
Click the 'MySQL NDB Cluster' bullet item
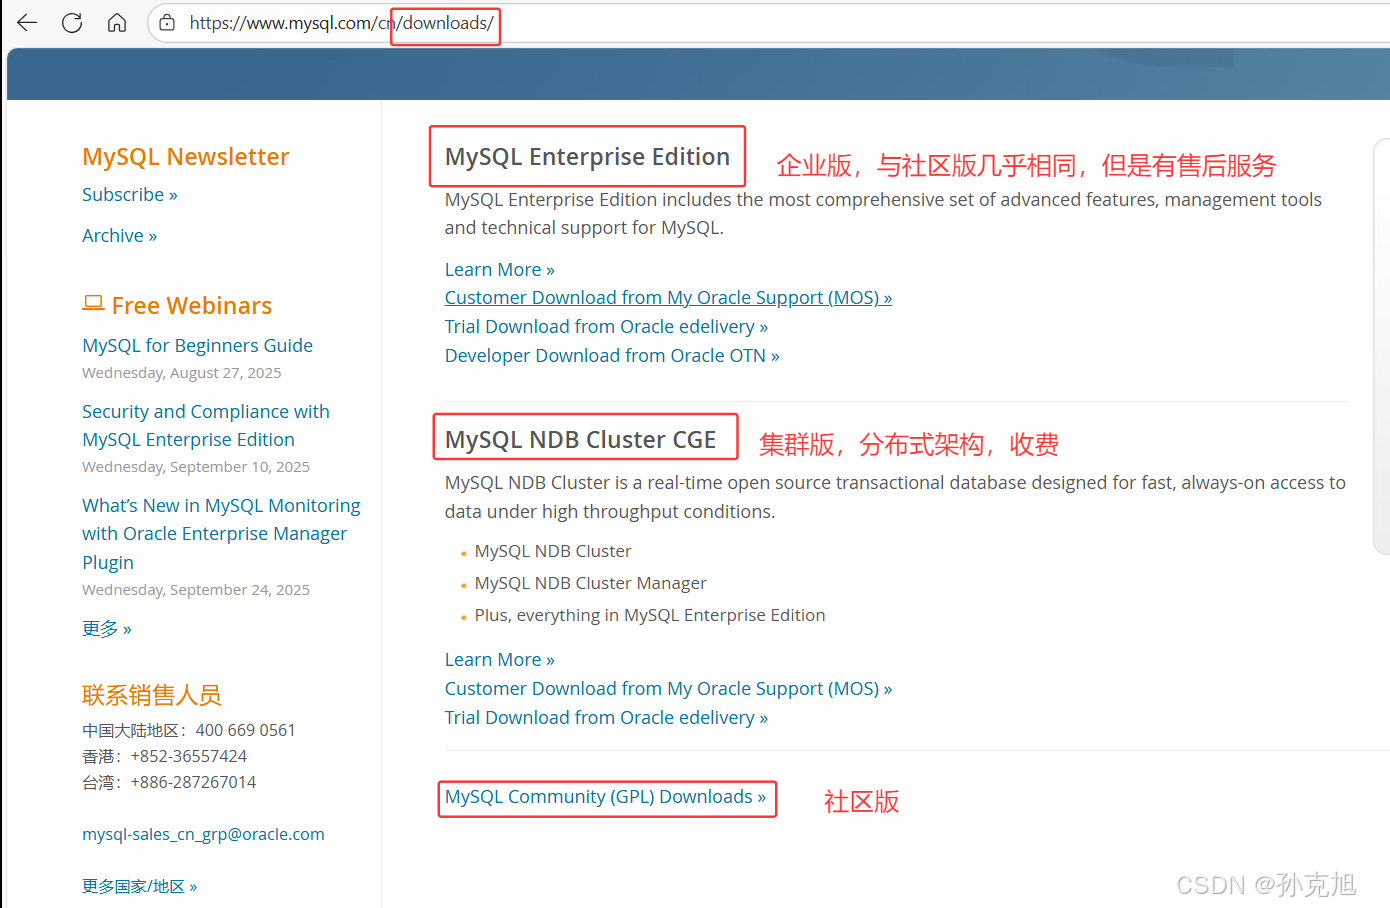pos(553,551)
